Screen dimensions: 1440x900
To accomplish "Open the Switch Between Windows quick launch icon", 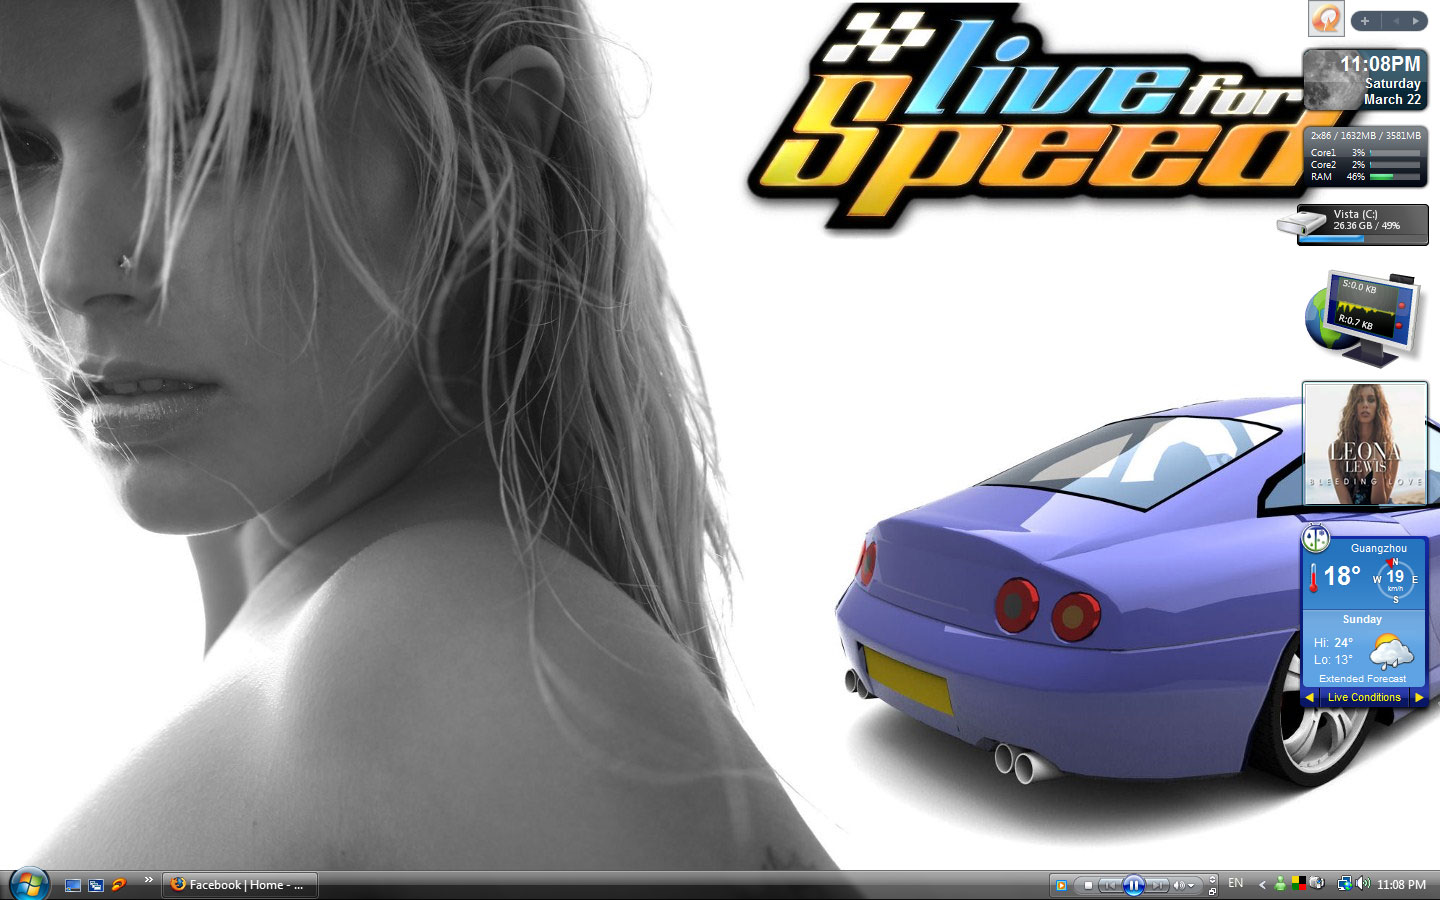I will 96,885.
